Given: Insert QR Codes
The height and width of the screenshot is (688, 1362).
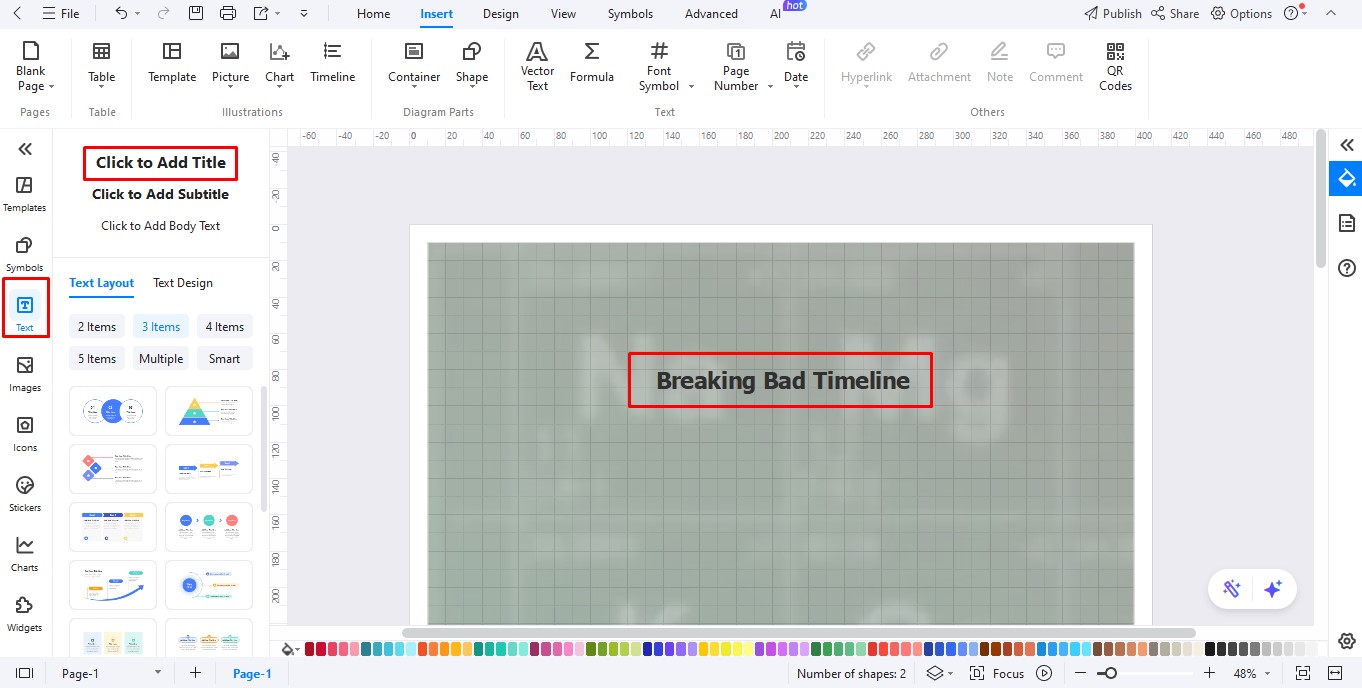Looking at the screenshot, I should point(1115,66).
